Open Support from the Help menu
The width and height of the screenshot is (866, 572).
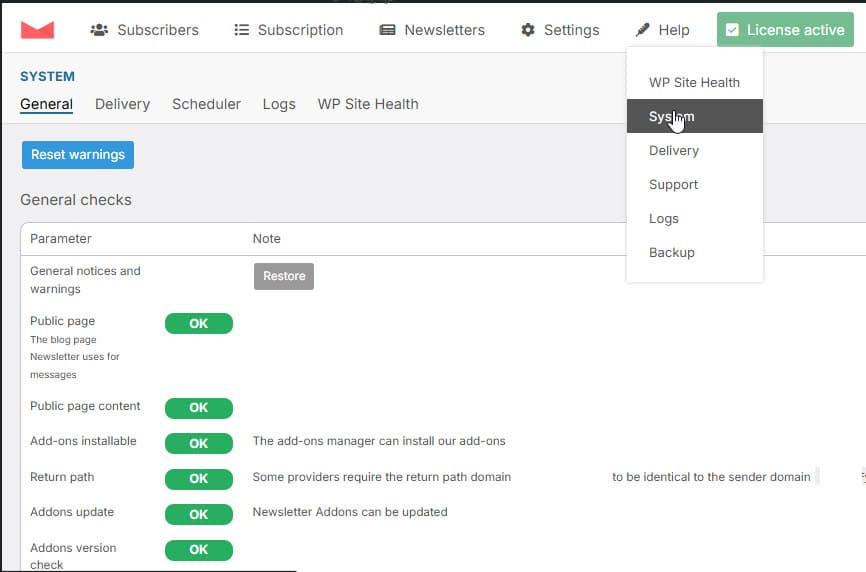(x=673, y=185)
